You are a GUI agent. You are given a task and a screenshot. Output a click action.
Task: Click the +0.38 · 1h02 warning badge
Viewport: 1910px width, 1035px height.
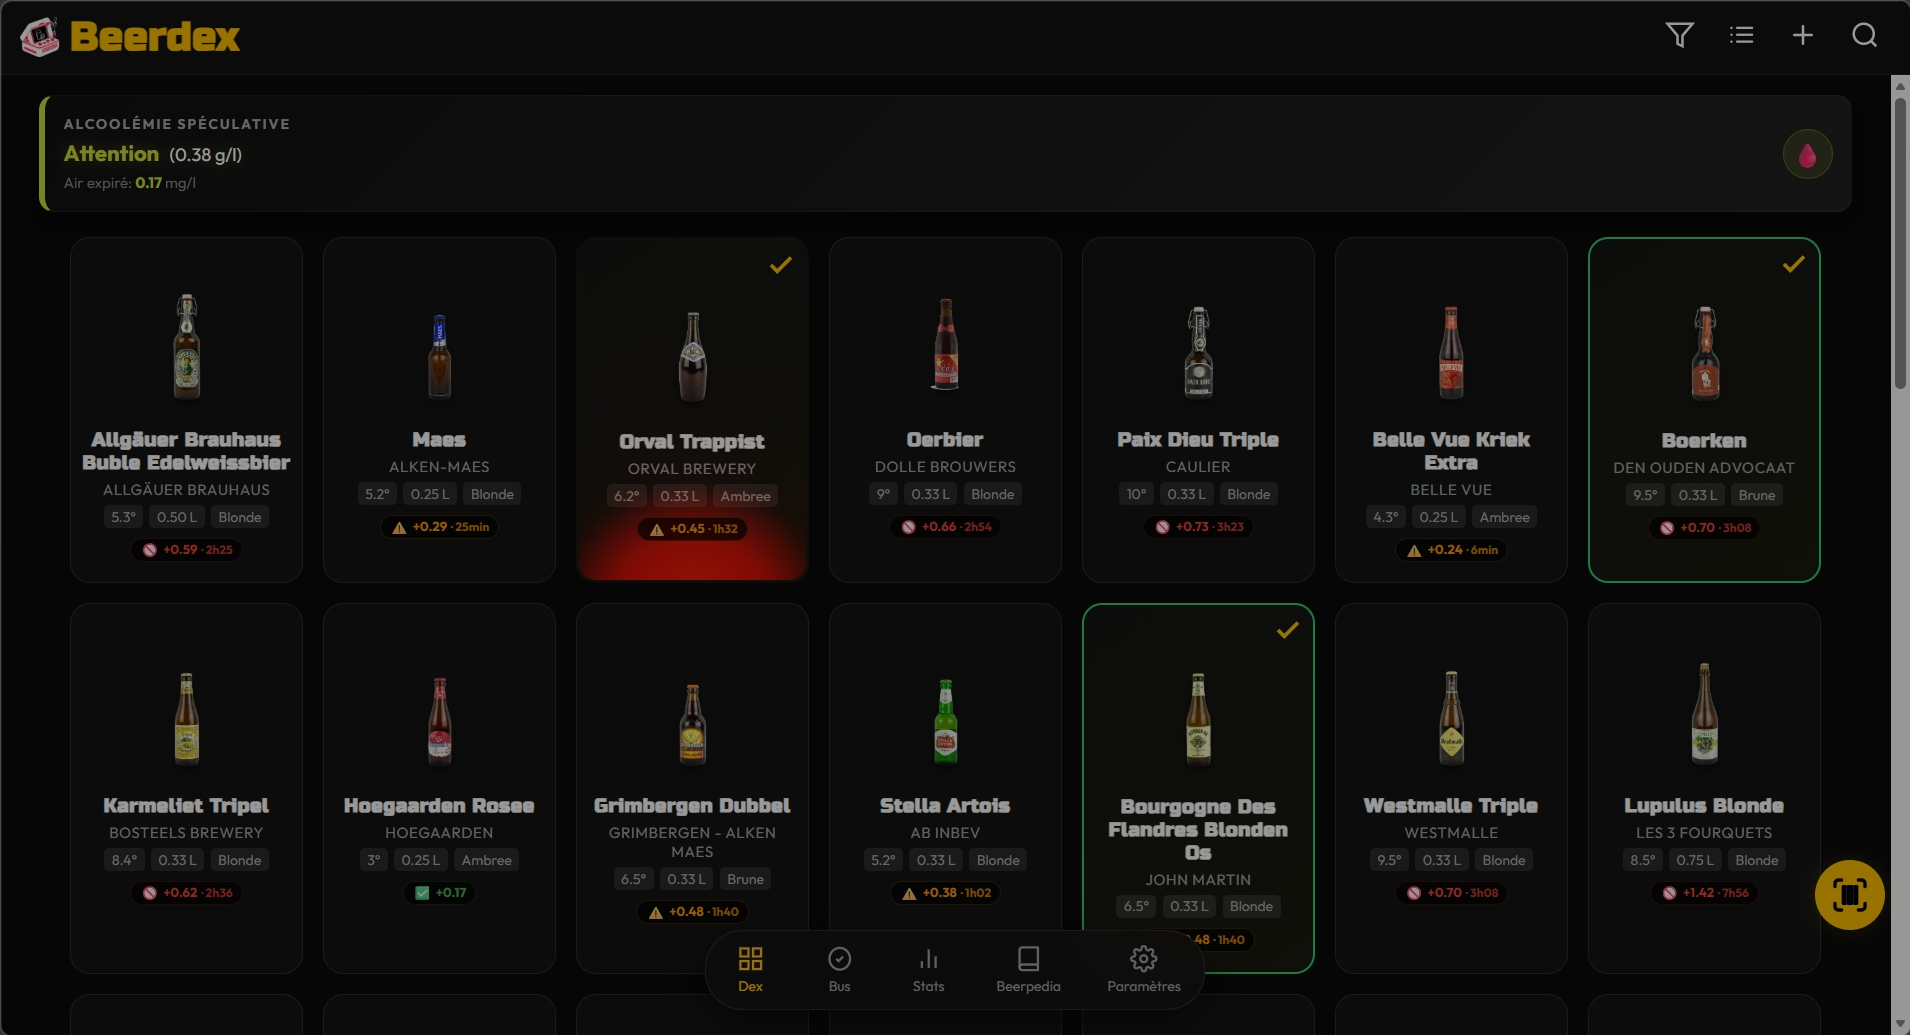[945, 893]
